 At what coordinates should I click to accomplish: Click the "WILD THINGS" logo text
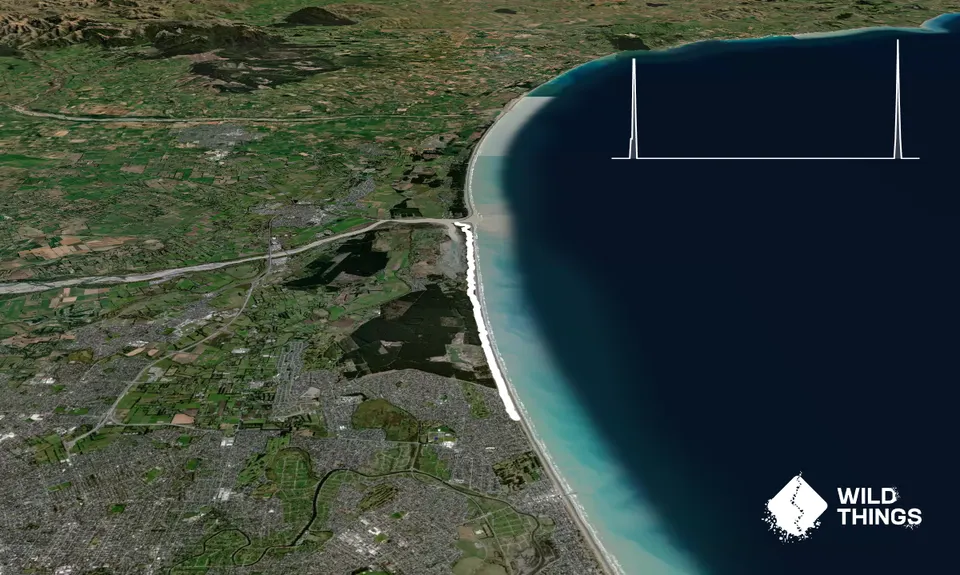pos(879,506)
